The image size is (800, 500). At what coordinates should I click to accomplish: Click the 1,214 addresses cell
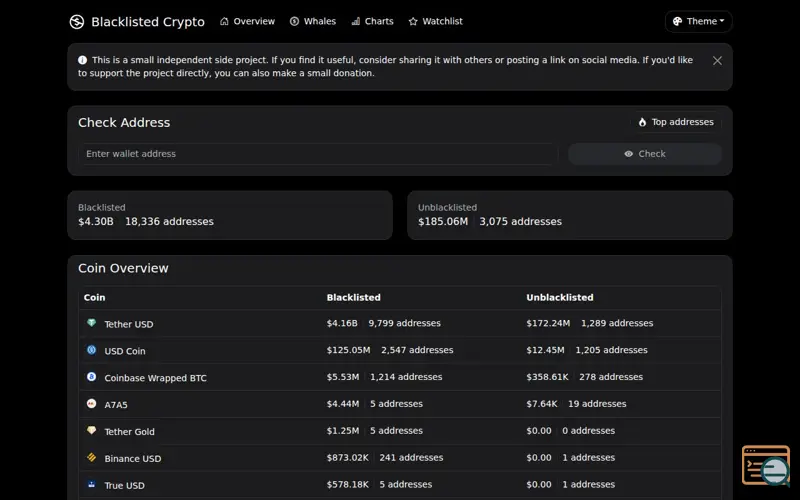[x=406, y=377]
